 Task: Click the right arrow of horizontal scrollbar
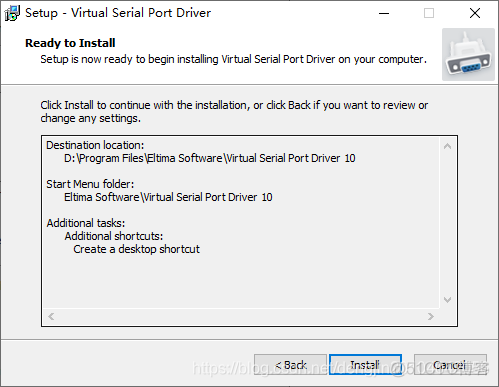431,316
